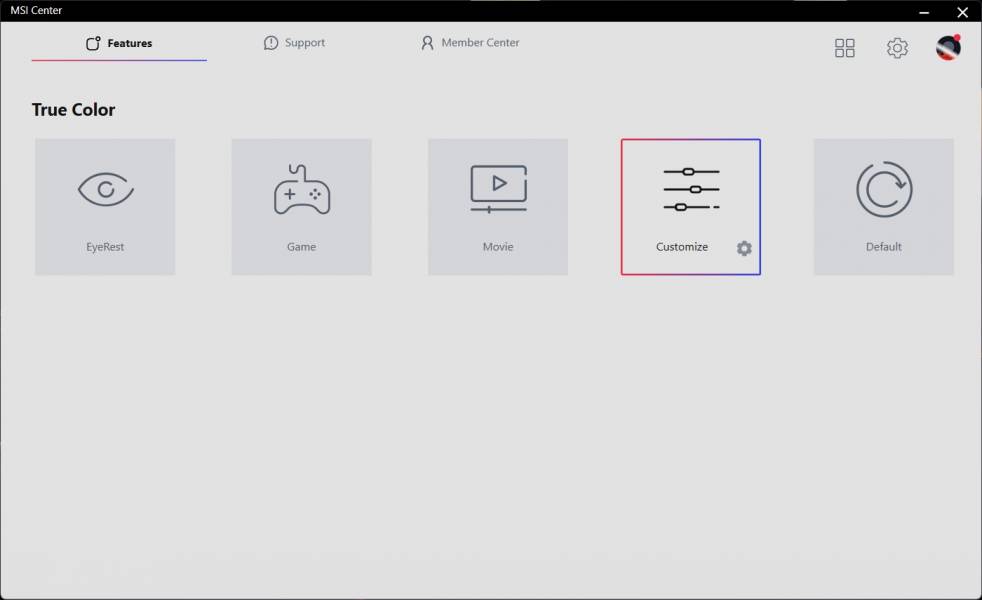Image resolution: width=982 pixels, height=600 pixels.
Task: Activate the Movie screen icon mode
Action: (499, 189)
